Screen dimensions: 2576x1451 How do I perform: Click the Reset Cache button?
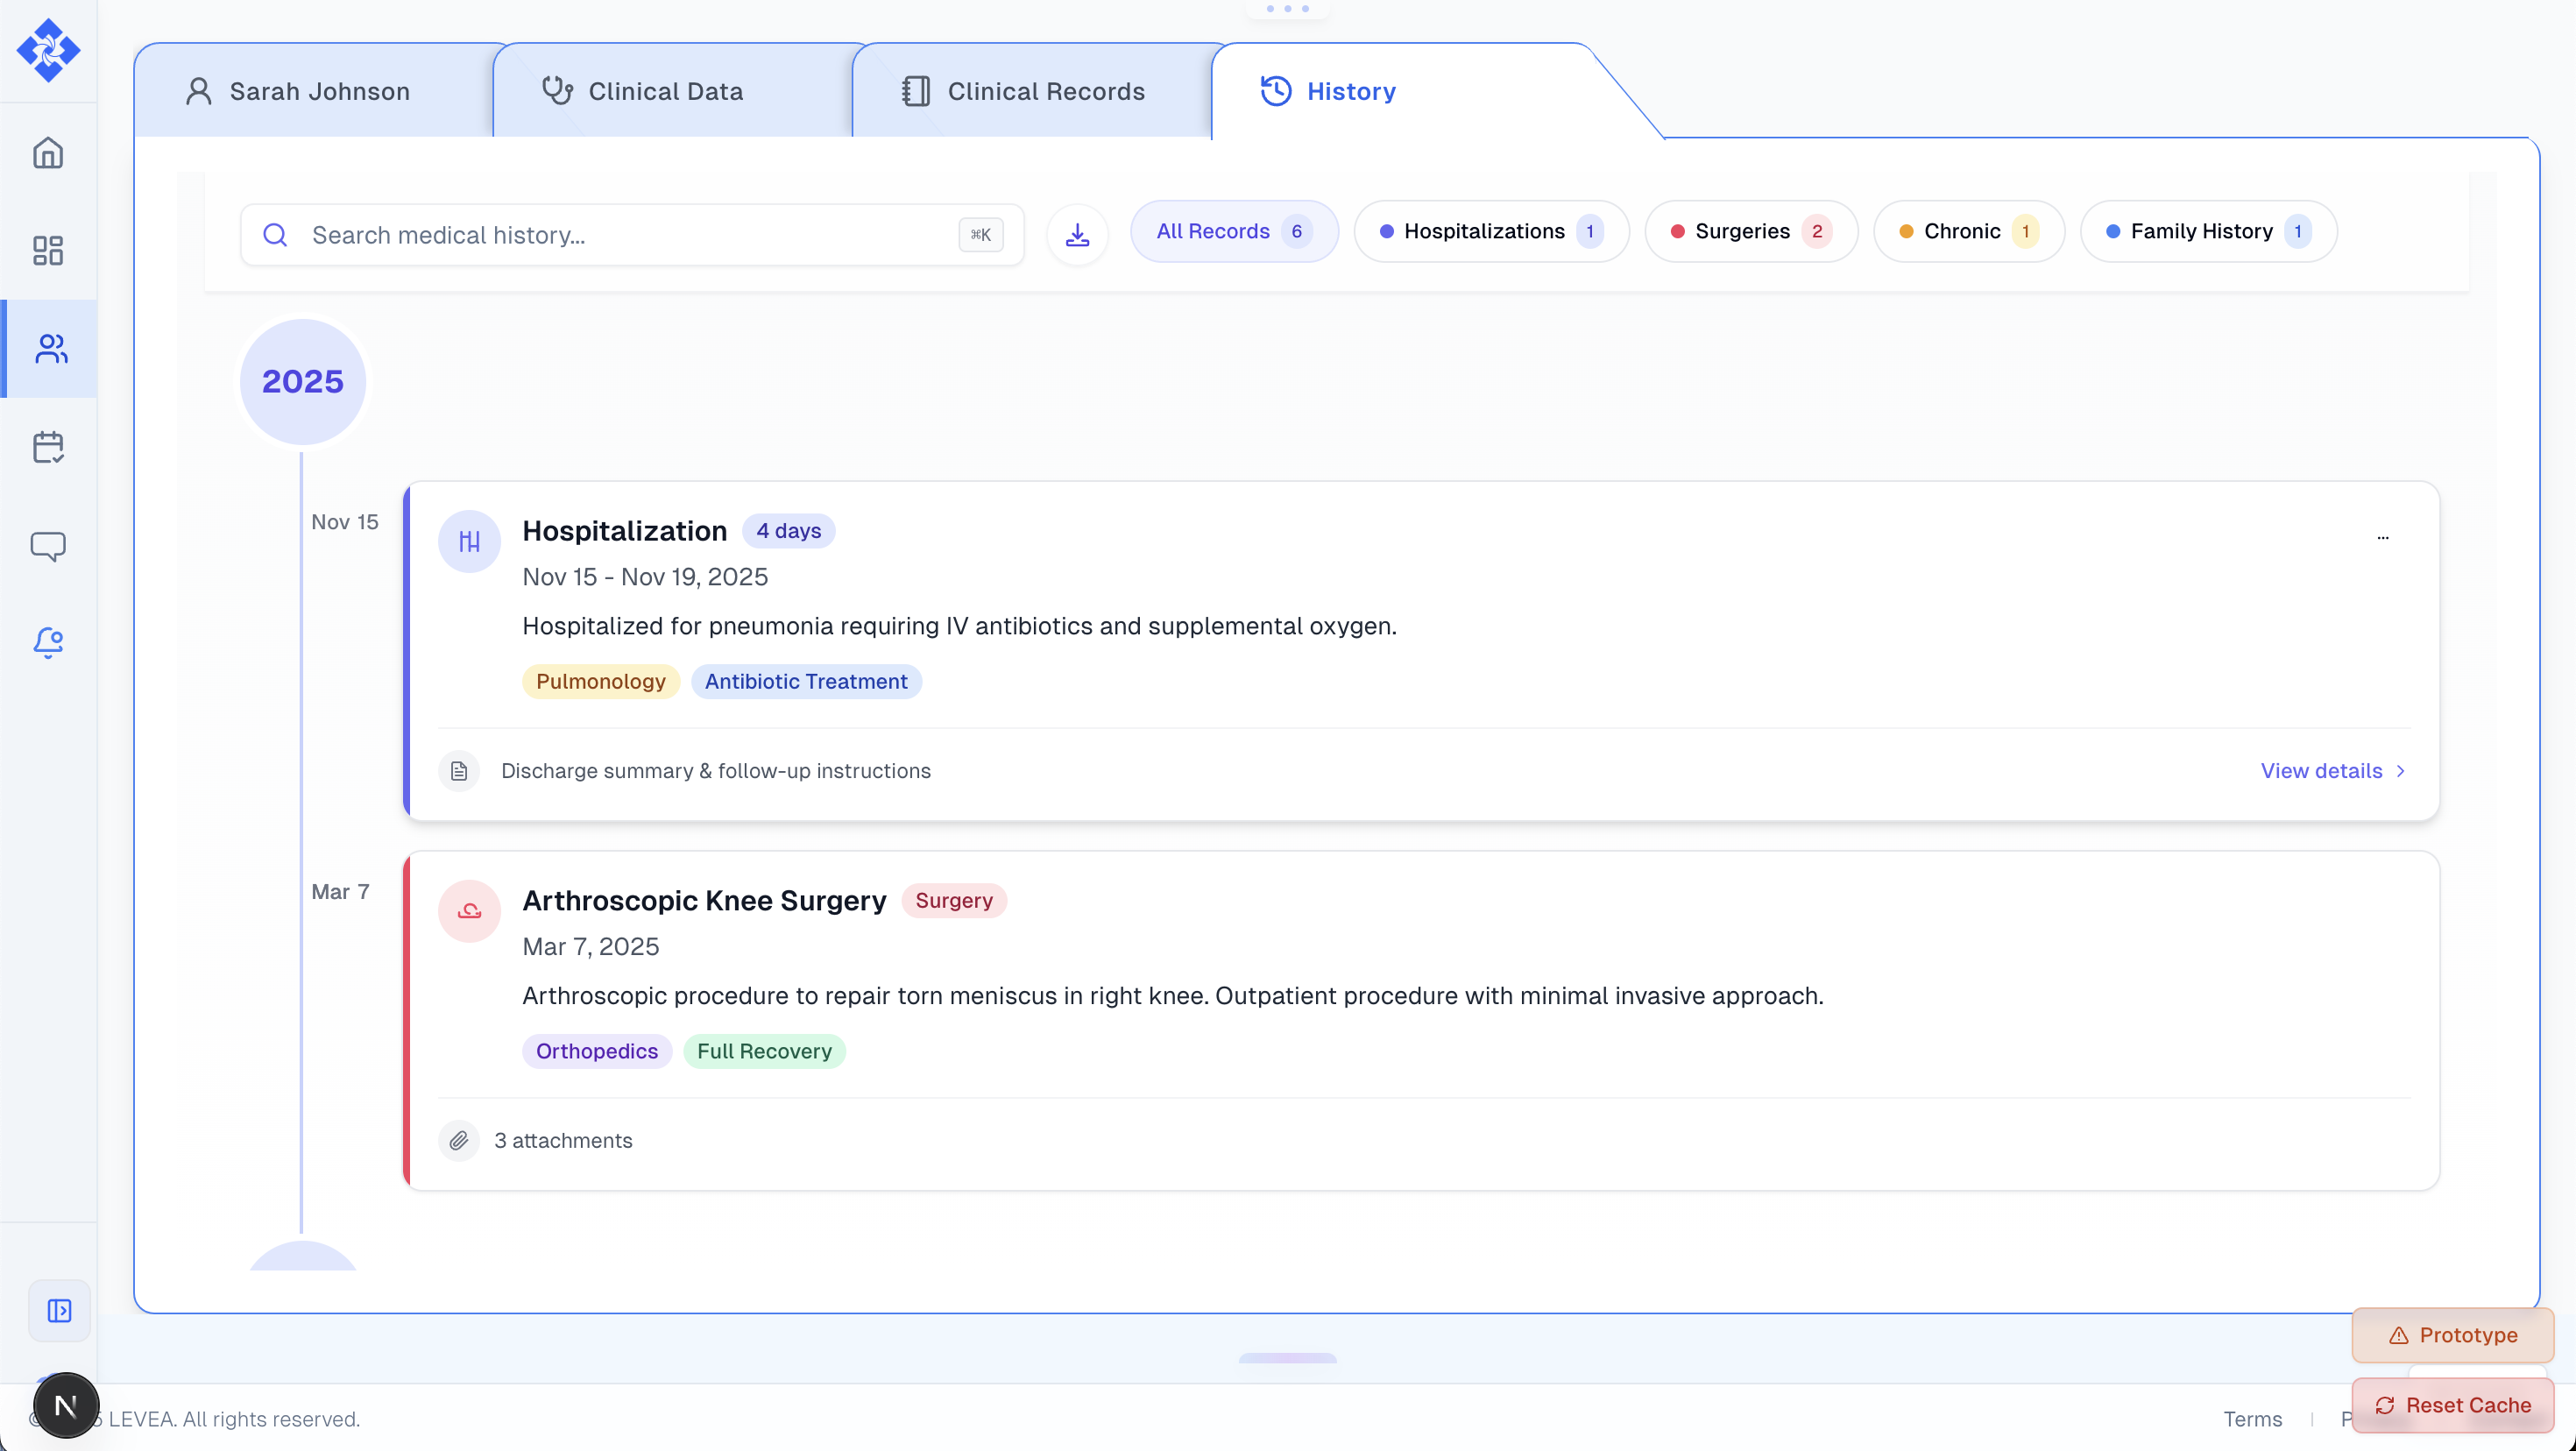2452,1405
